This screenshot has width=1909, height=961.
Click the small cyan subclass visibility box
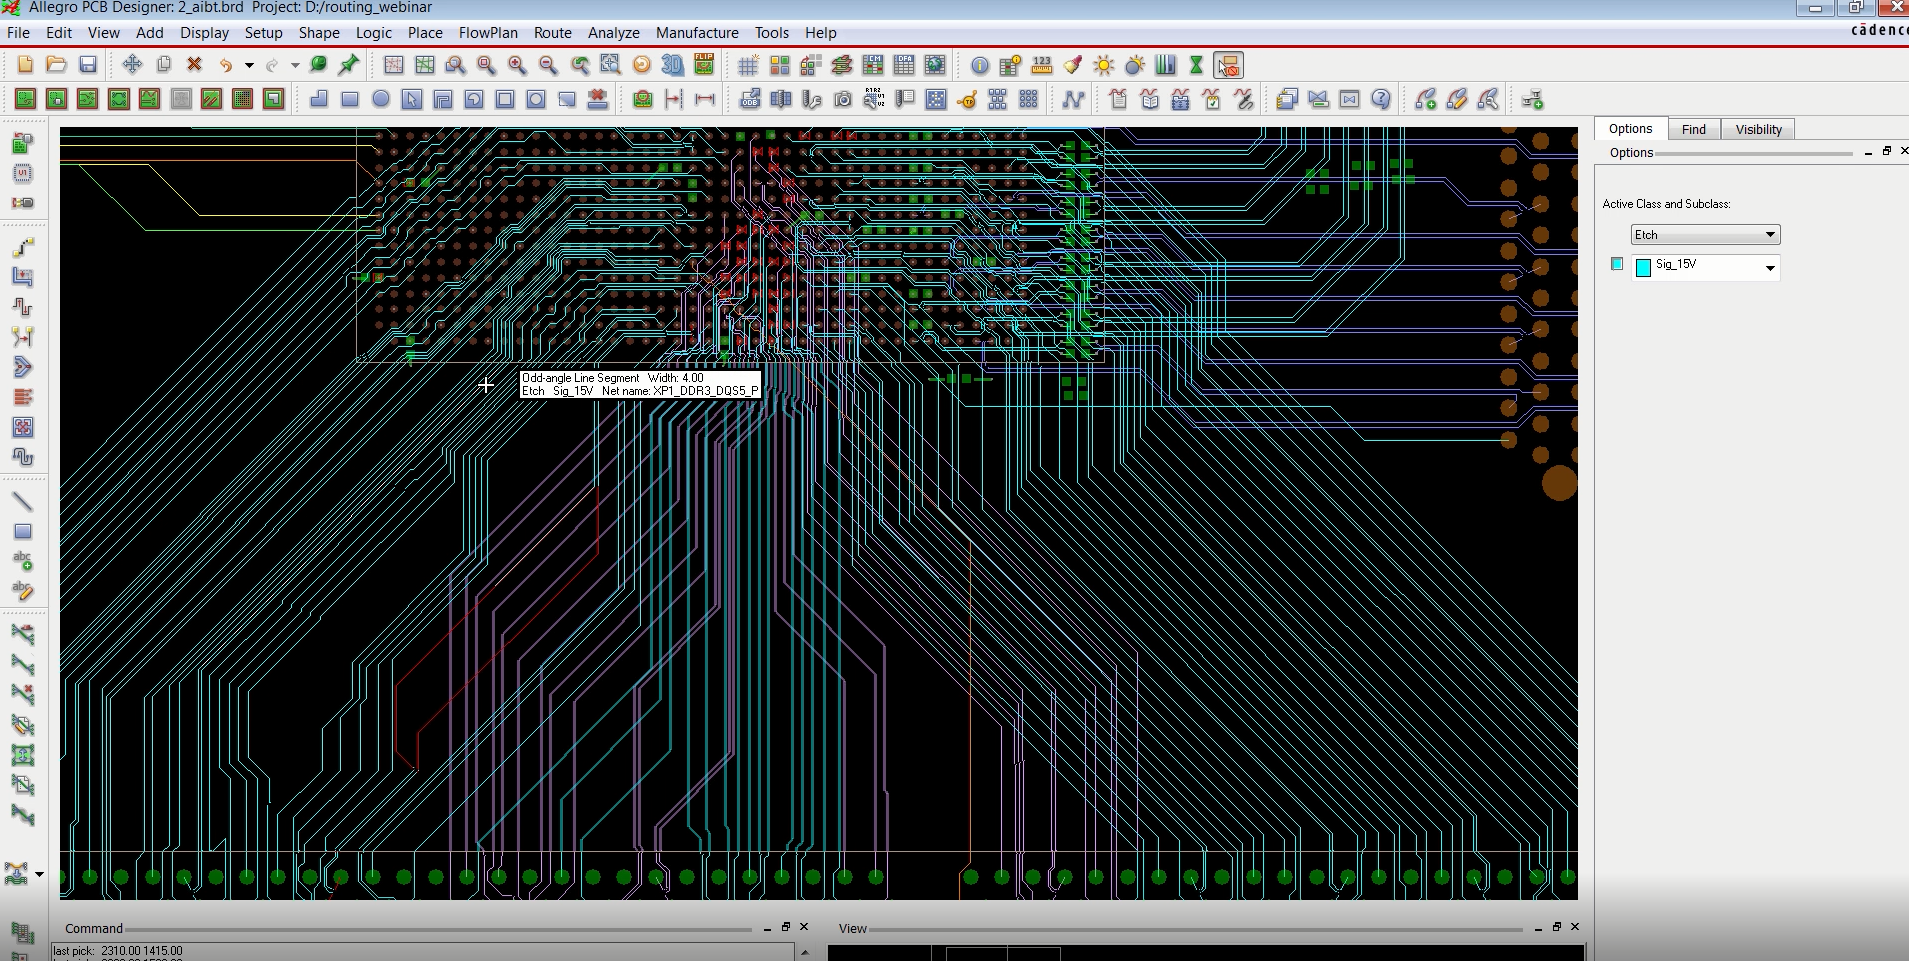pyautogui.click(x=1617, y=264)
